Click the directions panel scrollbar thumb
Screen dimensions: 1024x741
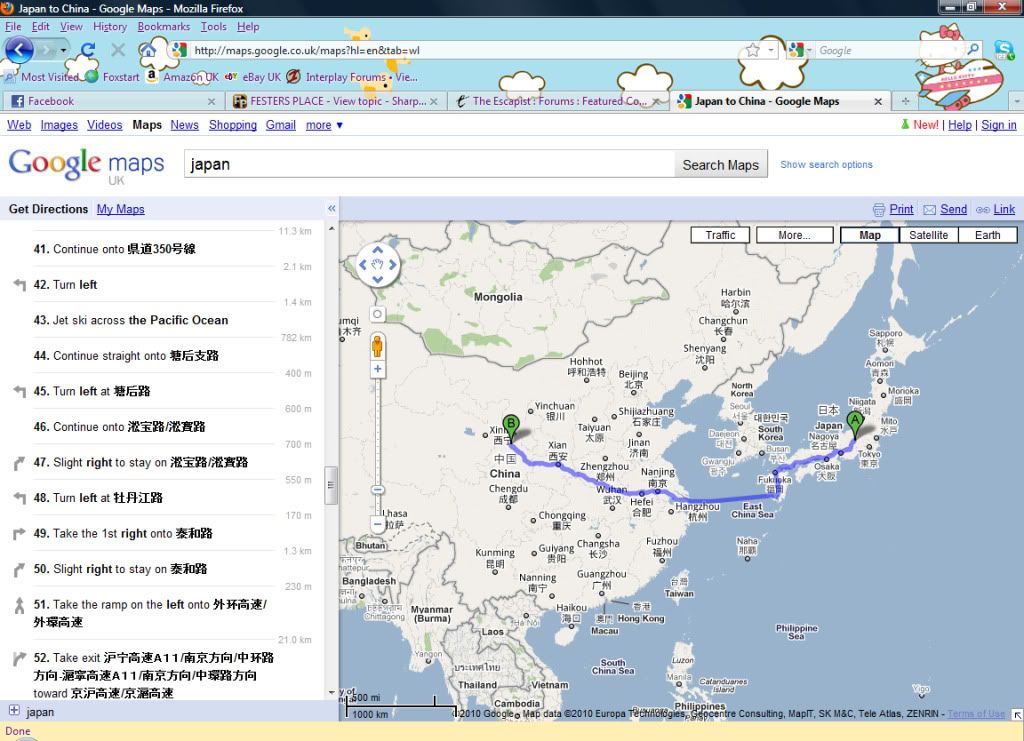(331, 485)
